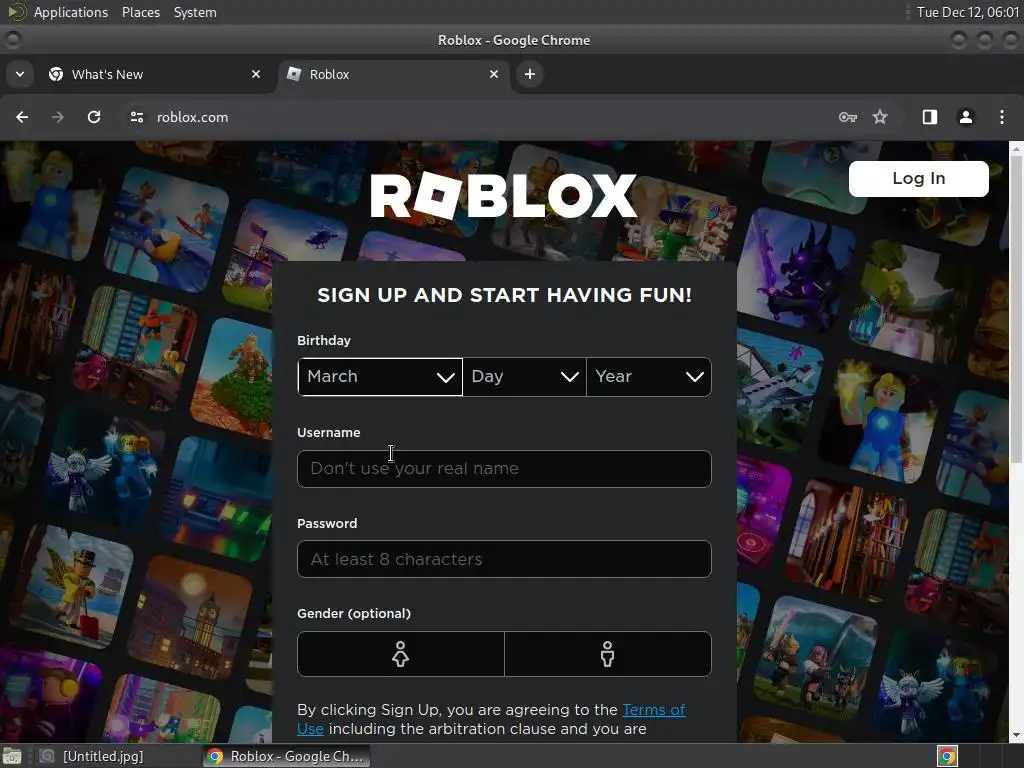Click the show desktop icon in taskbar
The width and height of the screenshot is (1024, 768).
[x=12, y=756]
